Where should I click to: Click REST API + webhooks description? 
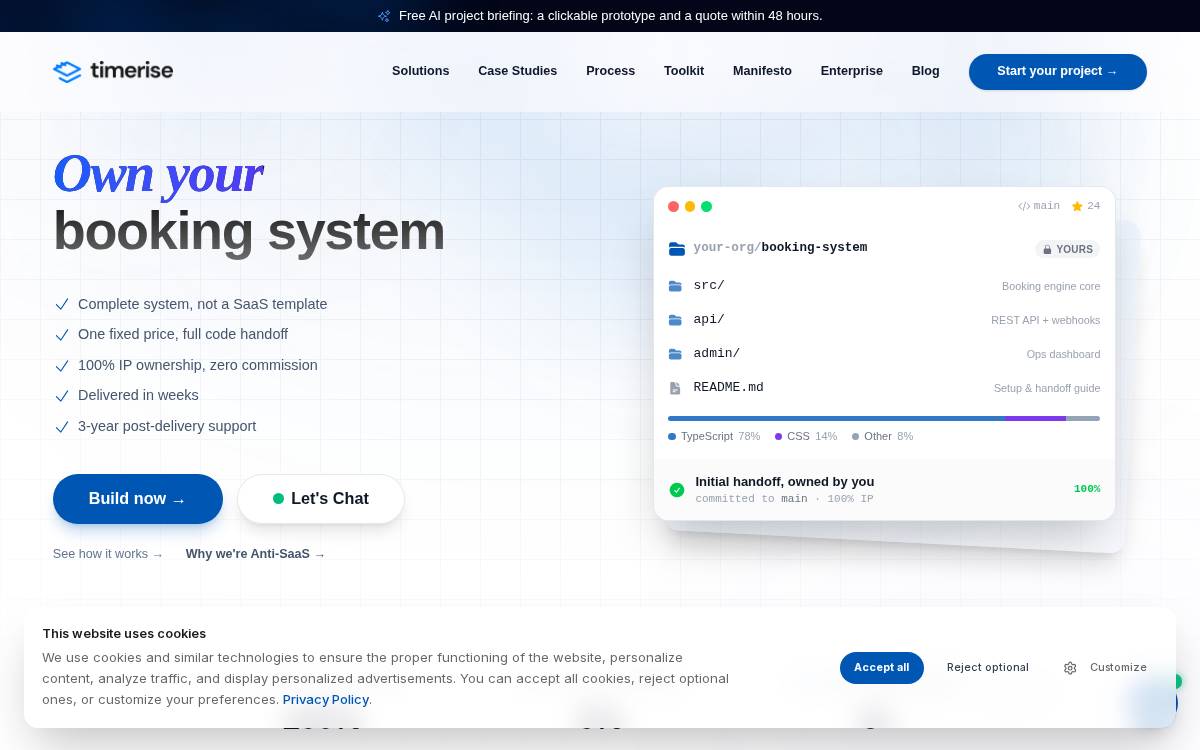tap(1046, 321)
